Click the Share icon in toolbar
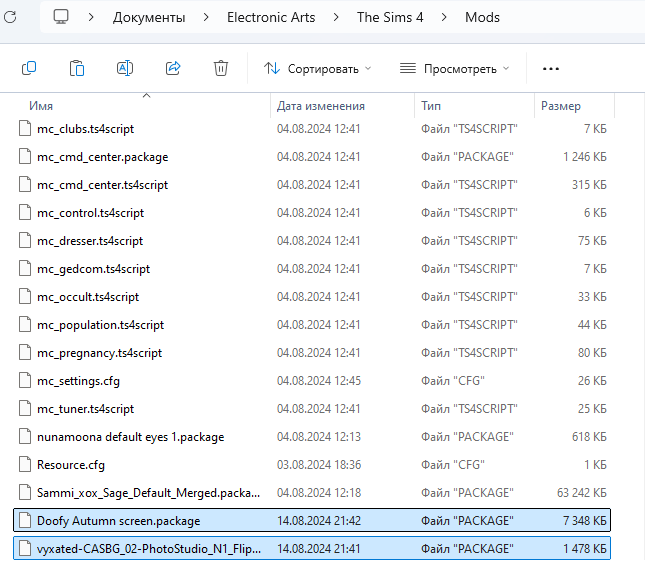The height and width of the screenshot is (564, 645). (173, 68)
